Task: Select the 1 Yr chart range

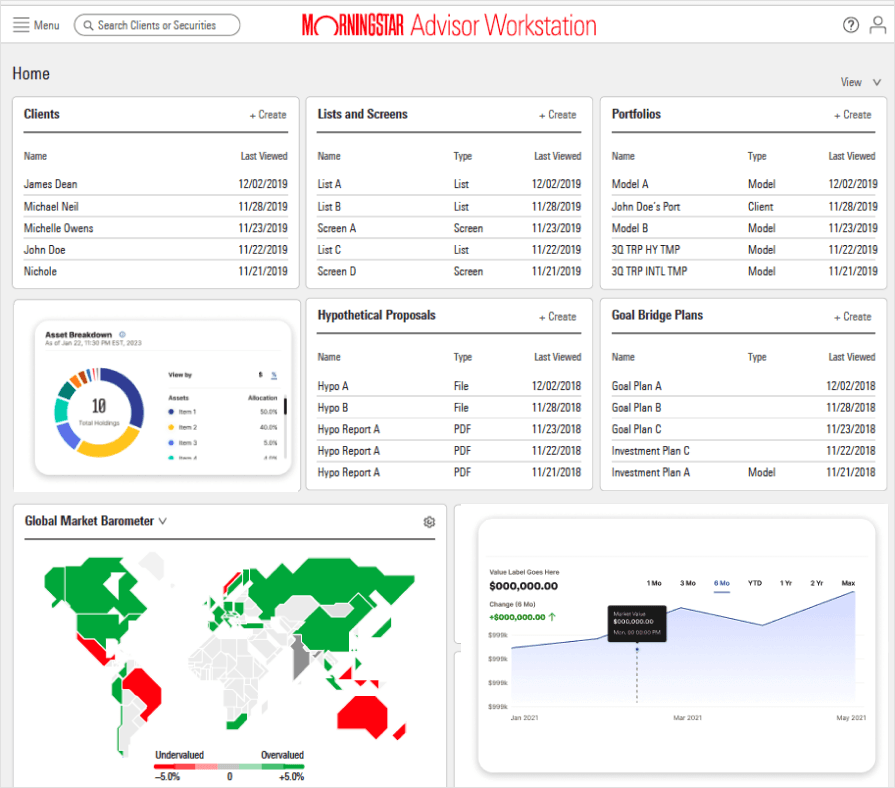Action: click(x=786, y=583)
